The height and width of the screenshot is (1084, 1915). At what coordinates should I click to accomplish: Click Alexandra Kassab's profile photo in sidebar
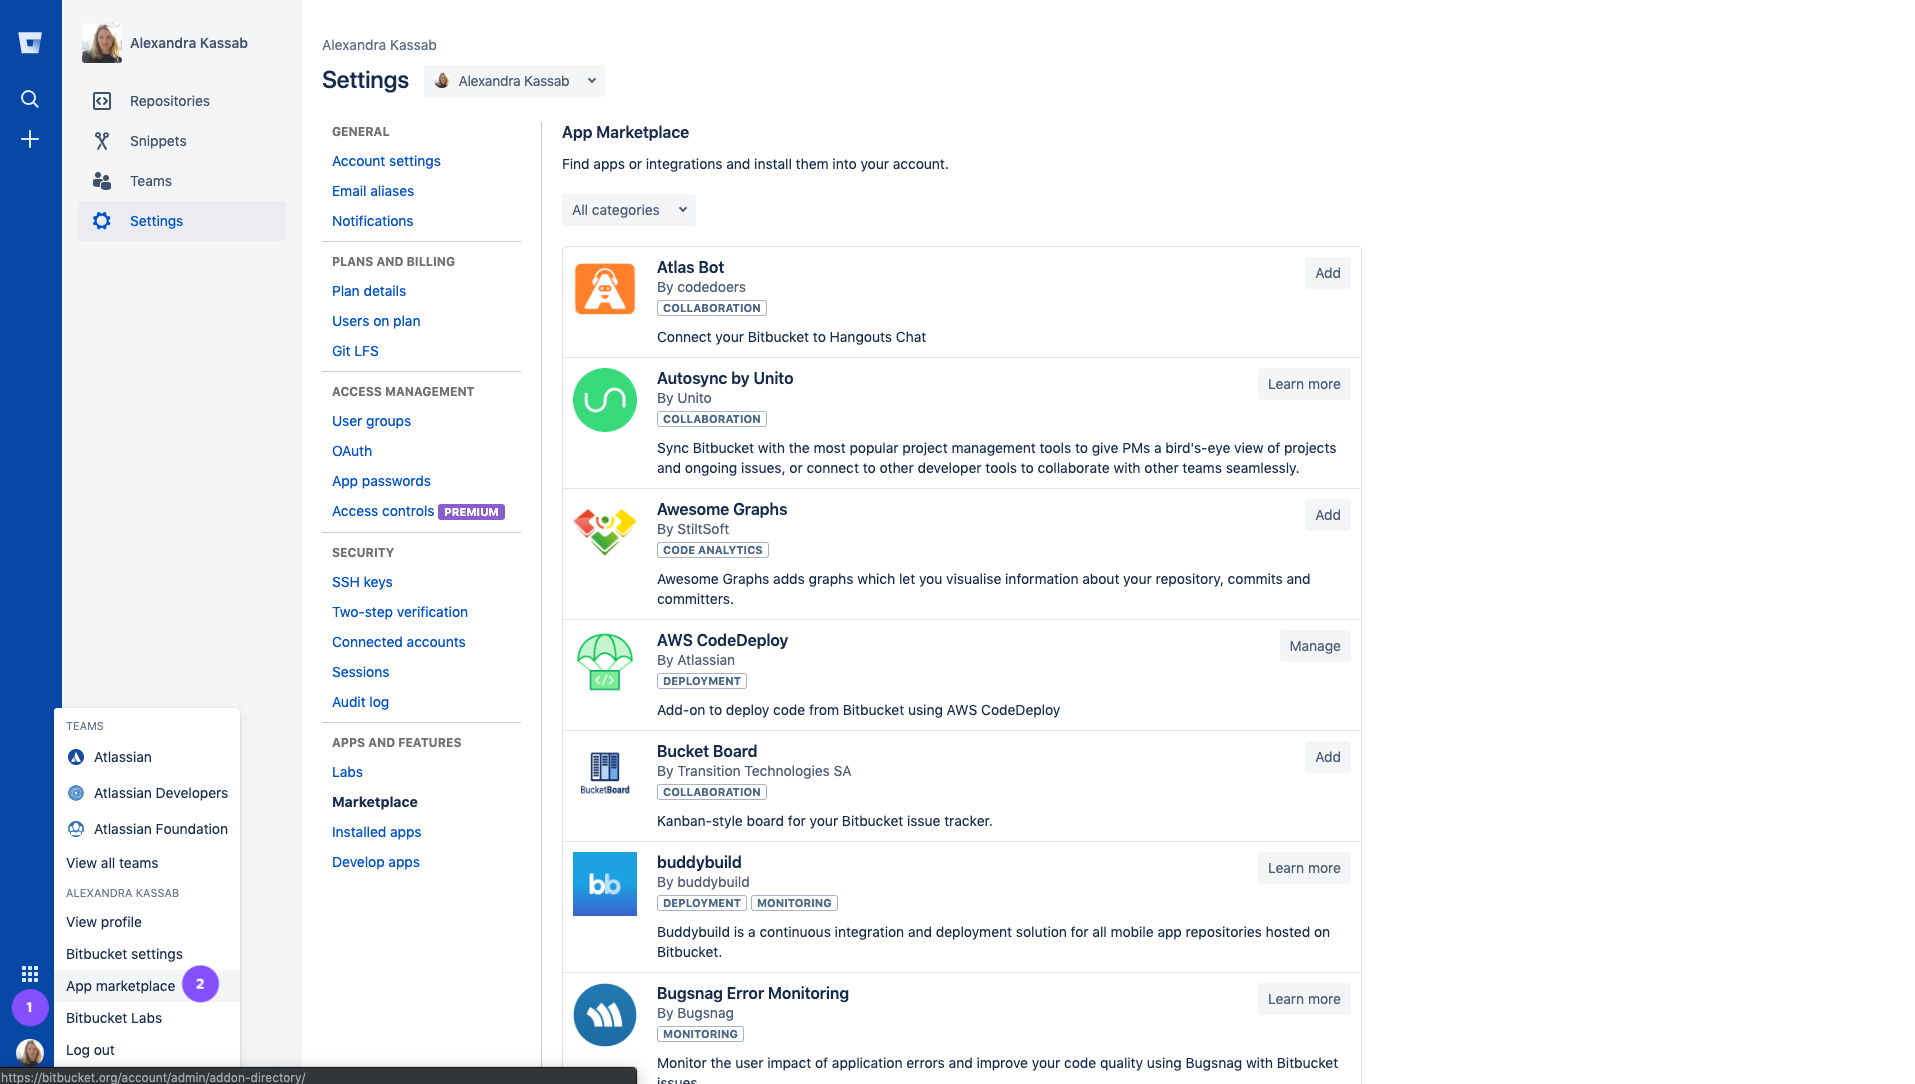point(102,43)
